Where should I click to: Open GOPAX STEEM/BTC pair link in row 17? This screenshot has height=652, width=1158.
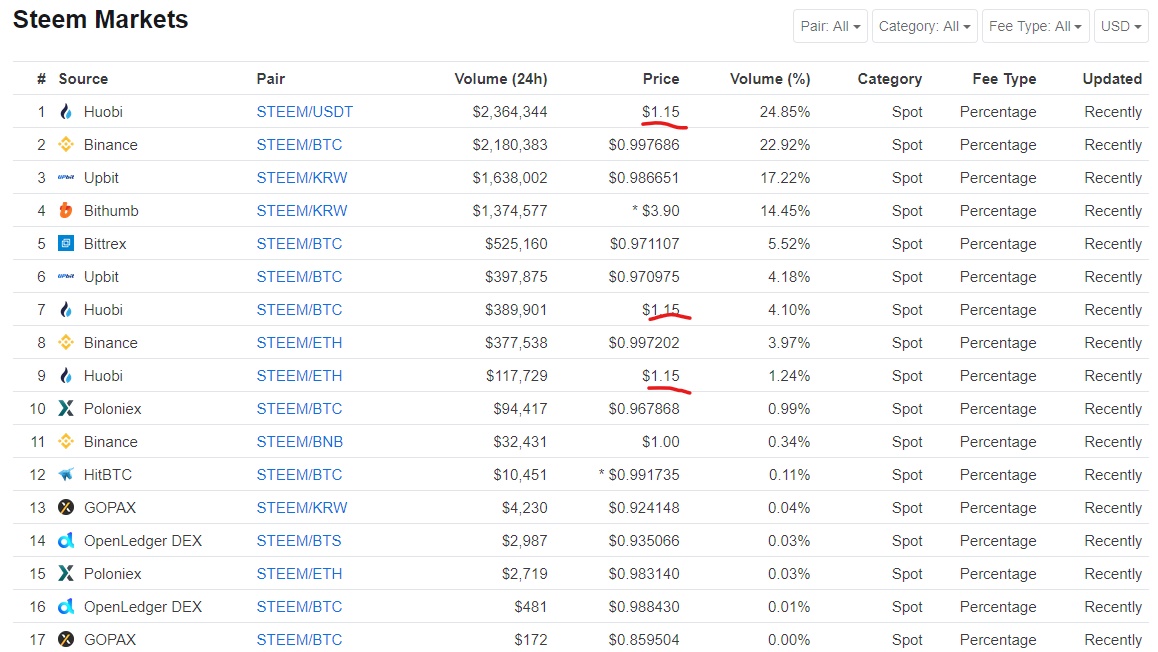click(299, 639)
